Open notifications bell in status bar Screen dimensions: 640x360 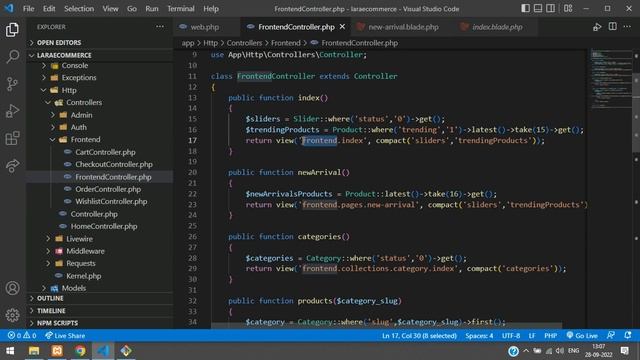tap(628, 336)
